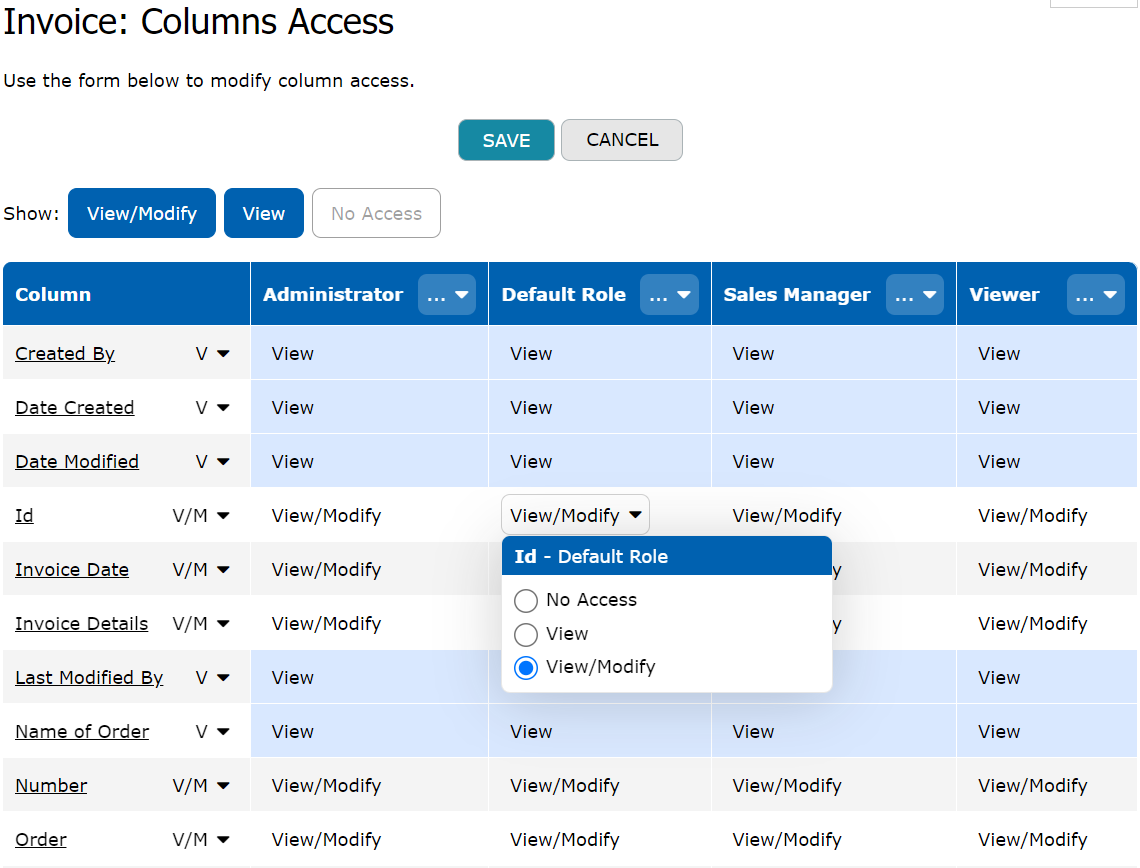The height and width of the screenshot is (868, 1140).
Task: Click the Id Default Role View/Modify dropdown
Action: pos(575,515)
